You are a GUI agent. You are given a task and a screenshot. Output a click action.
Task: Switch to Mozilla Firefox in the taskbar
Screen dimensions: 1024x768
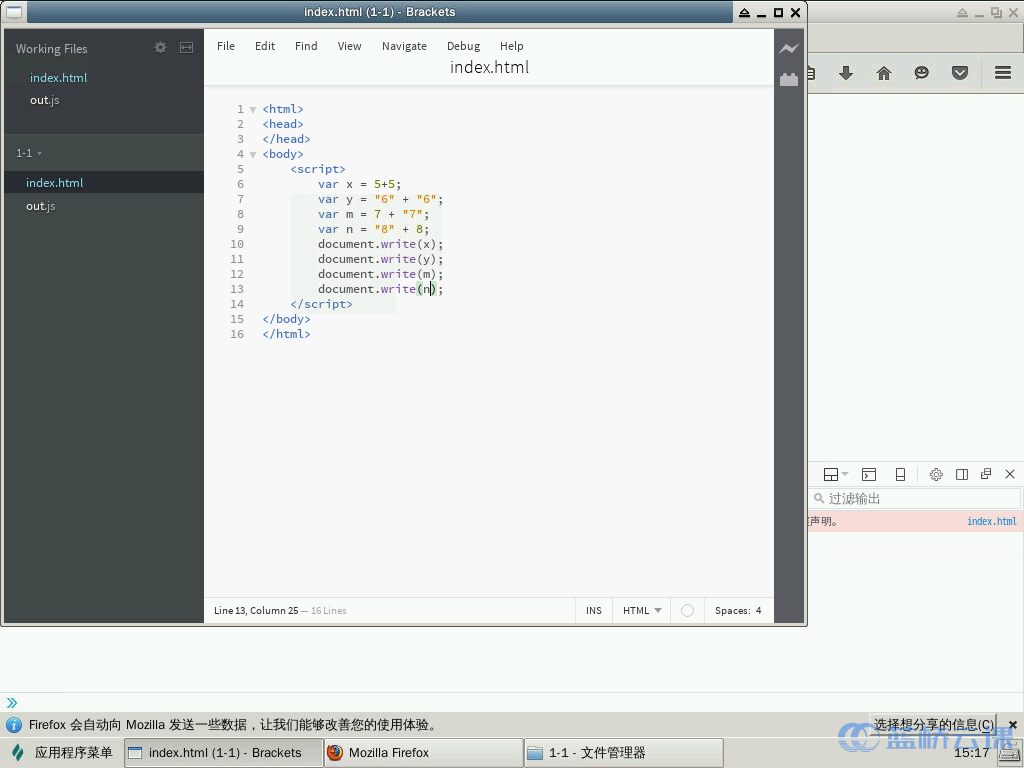pos(422,753)
